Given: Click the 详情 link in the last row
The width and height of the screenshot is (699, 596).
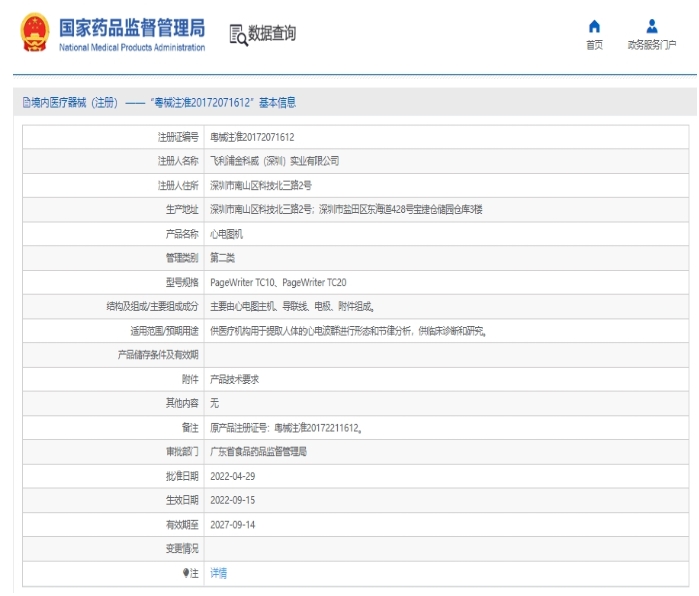Looking at the screenshot, I should coord(218,573).
